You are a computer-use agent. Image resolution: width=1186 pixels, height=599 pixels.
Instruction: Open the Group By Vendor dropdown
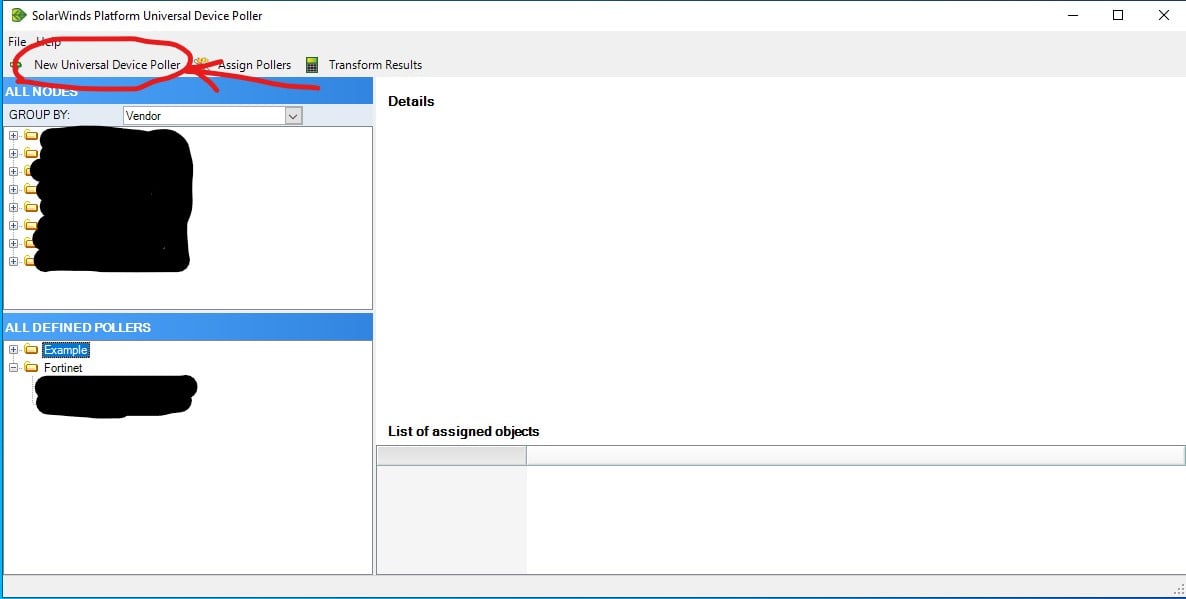pyautogui.click(x=293, y=116)
